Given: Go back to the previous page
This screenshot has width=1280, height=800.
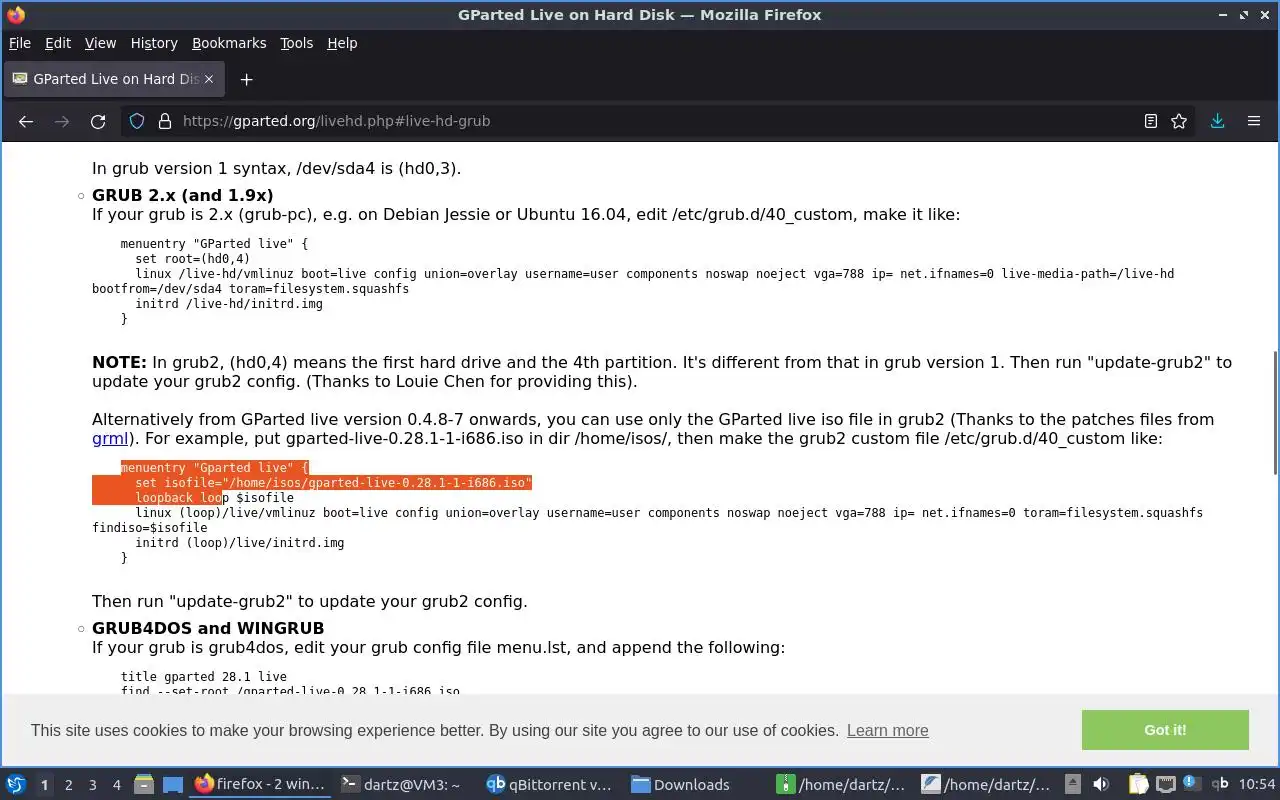Looking at the screenshot, I should coord(26,121).
